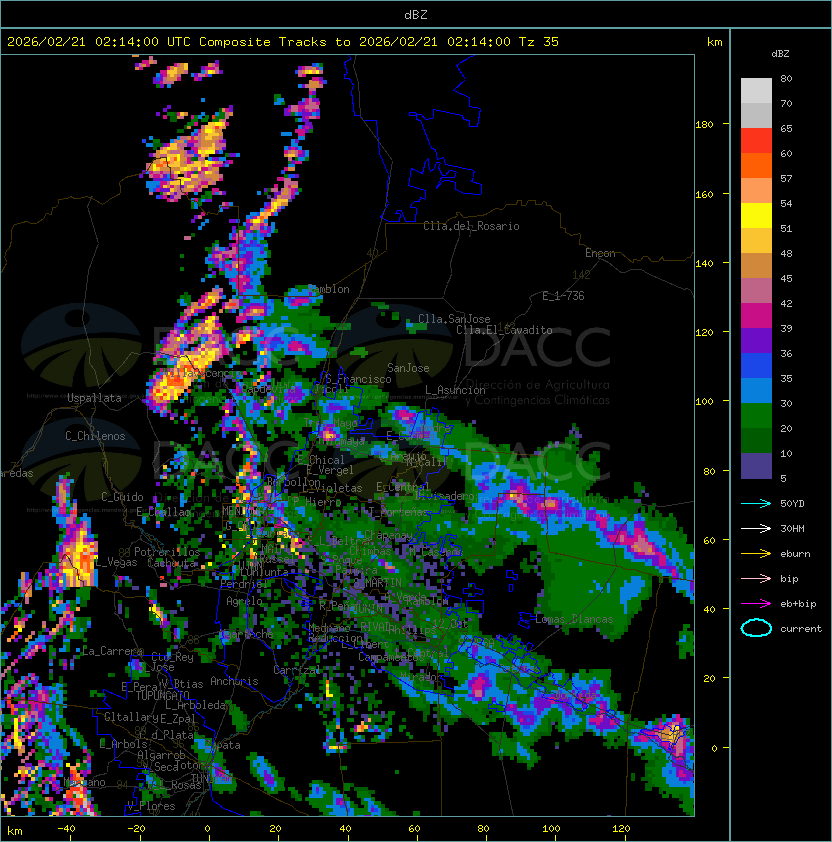Click the 'Potrerillos' map label
Screen dimensions: 832x842
click(167, 552)
